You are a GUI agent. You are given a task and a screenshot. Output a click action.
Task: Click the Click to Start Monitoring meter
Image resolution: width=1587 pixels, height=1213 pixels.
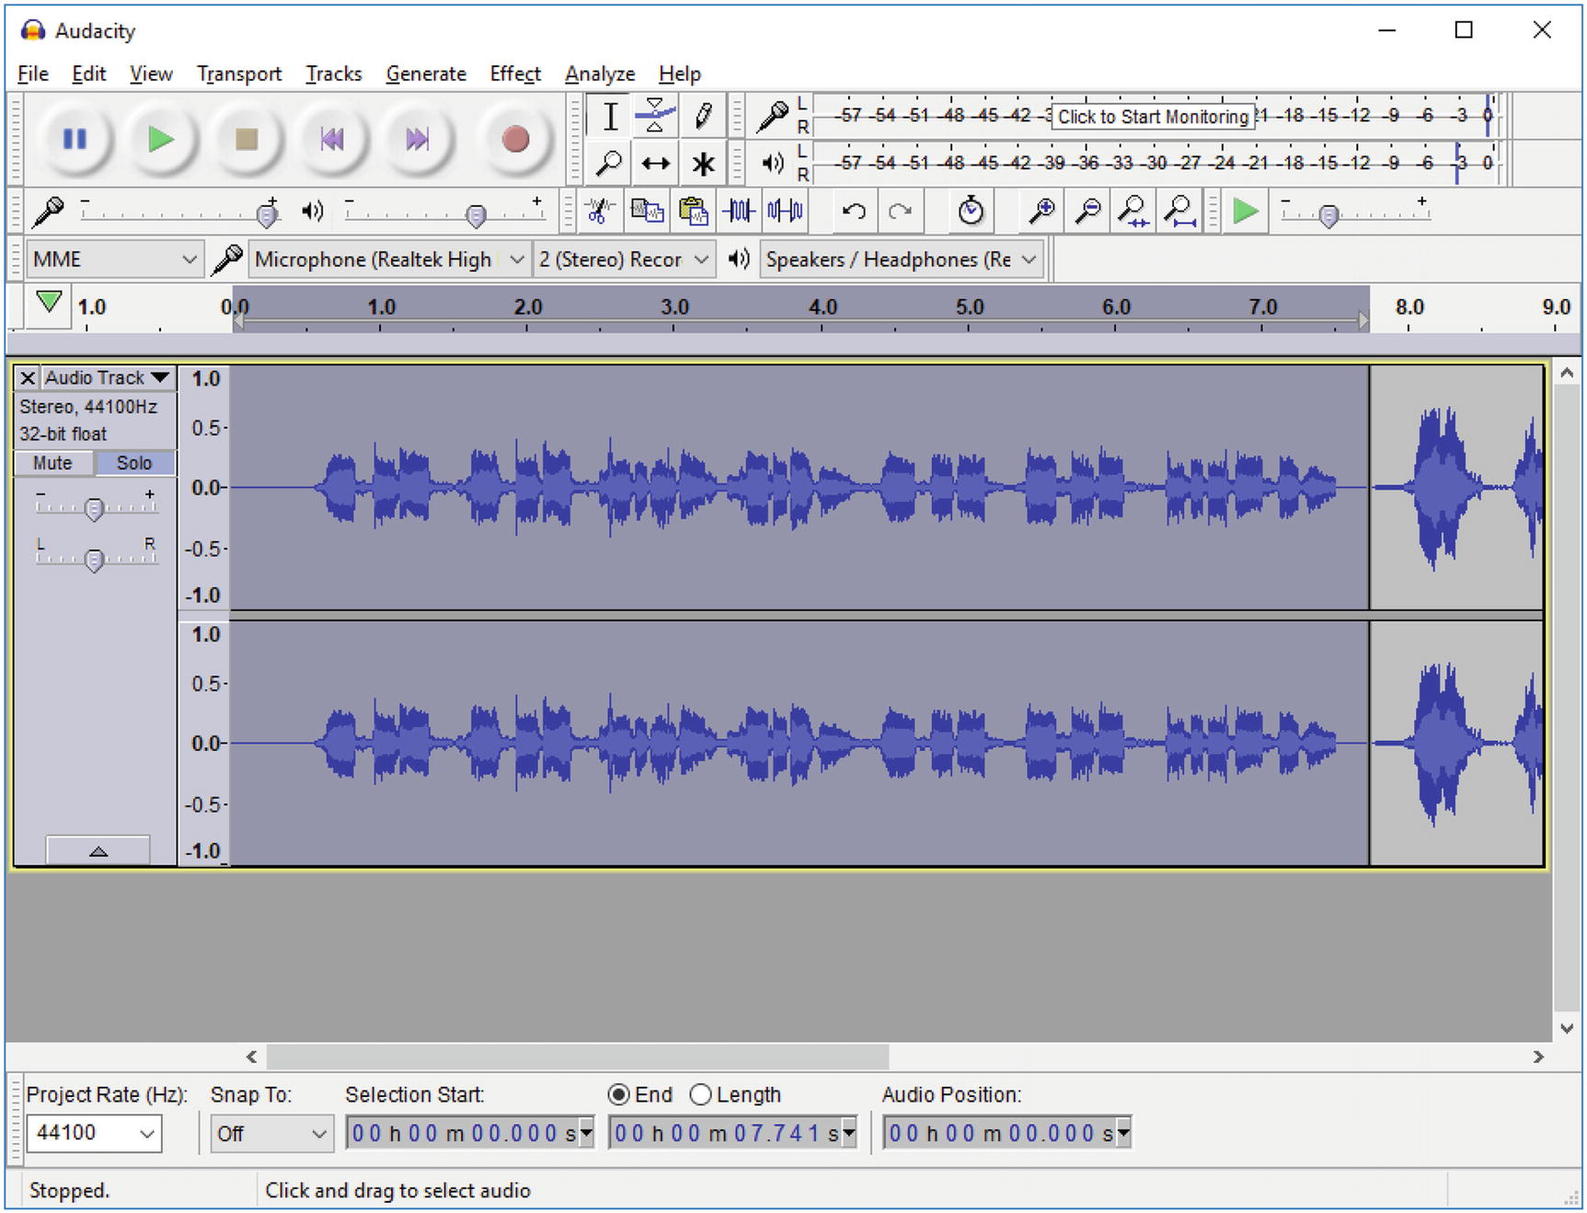coord(1153,116)
